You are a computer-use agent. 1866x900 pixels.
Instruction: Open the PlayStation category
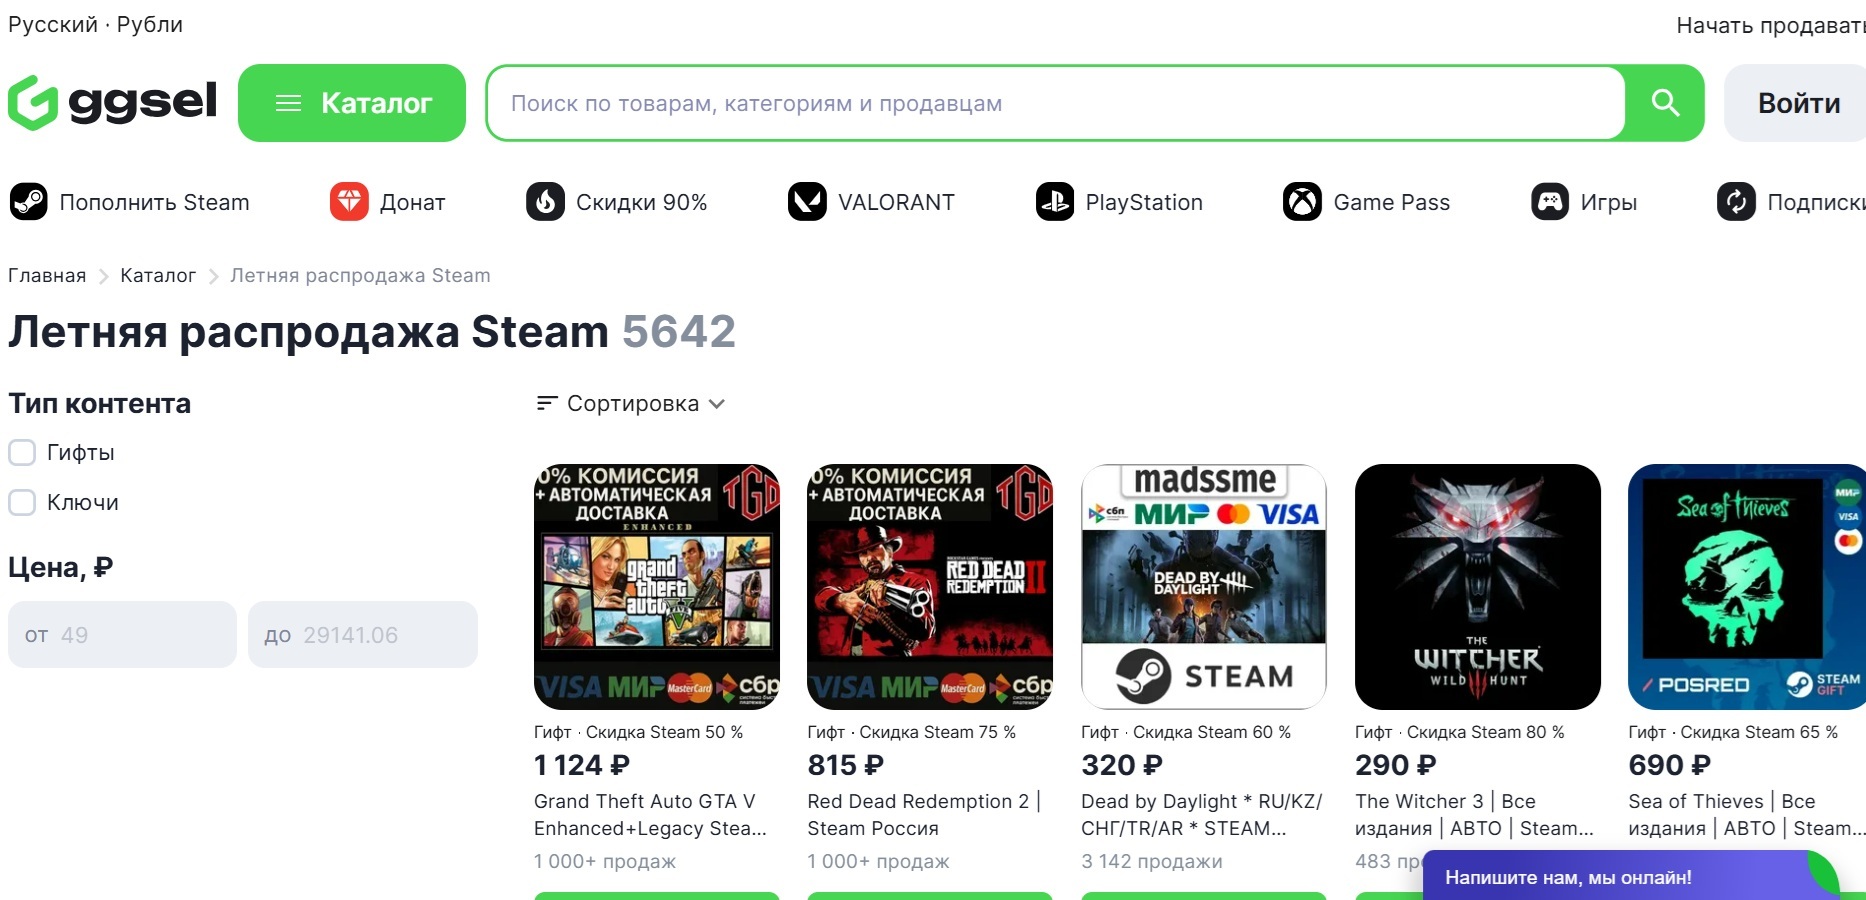[1120, 202]
